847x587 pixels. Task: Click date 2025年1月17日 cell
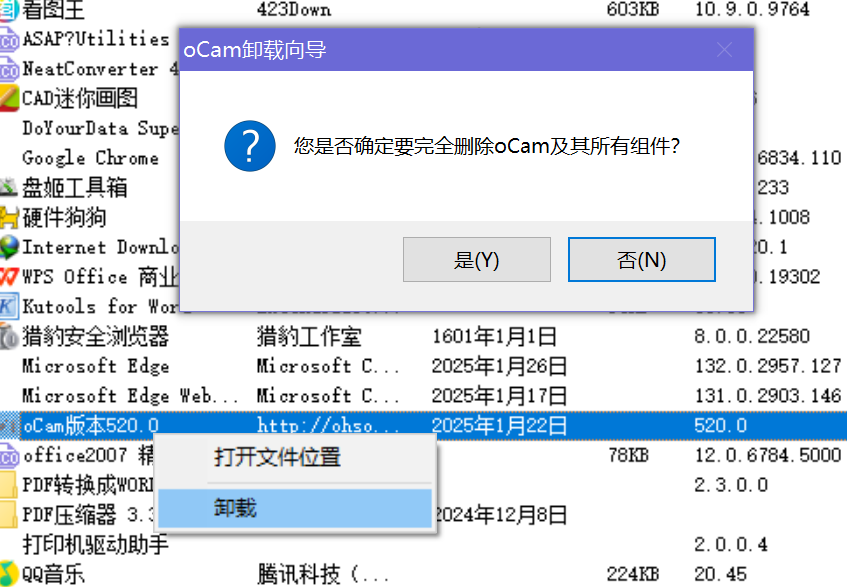pyautogui.click(x=499, y=396)
